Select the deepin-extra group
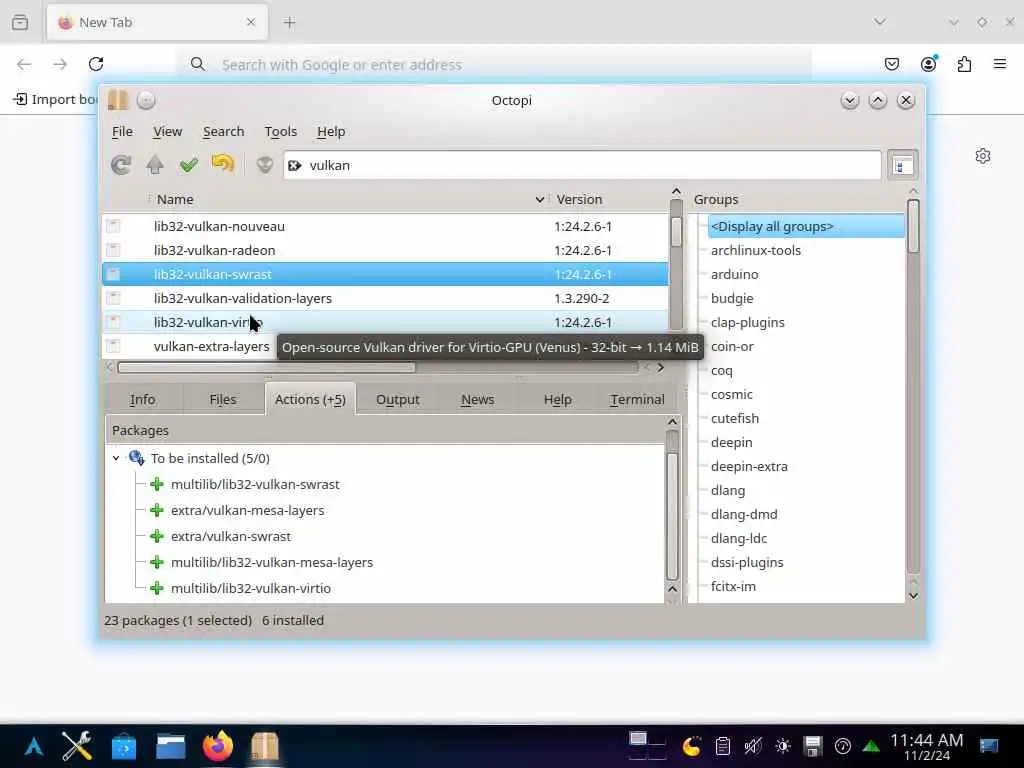Screen dimensions: 1024x768 click(x=749, y=466)
